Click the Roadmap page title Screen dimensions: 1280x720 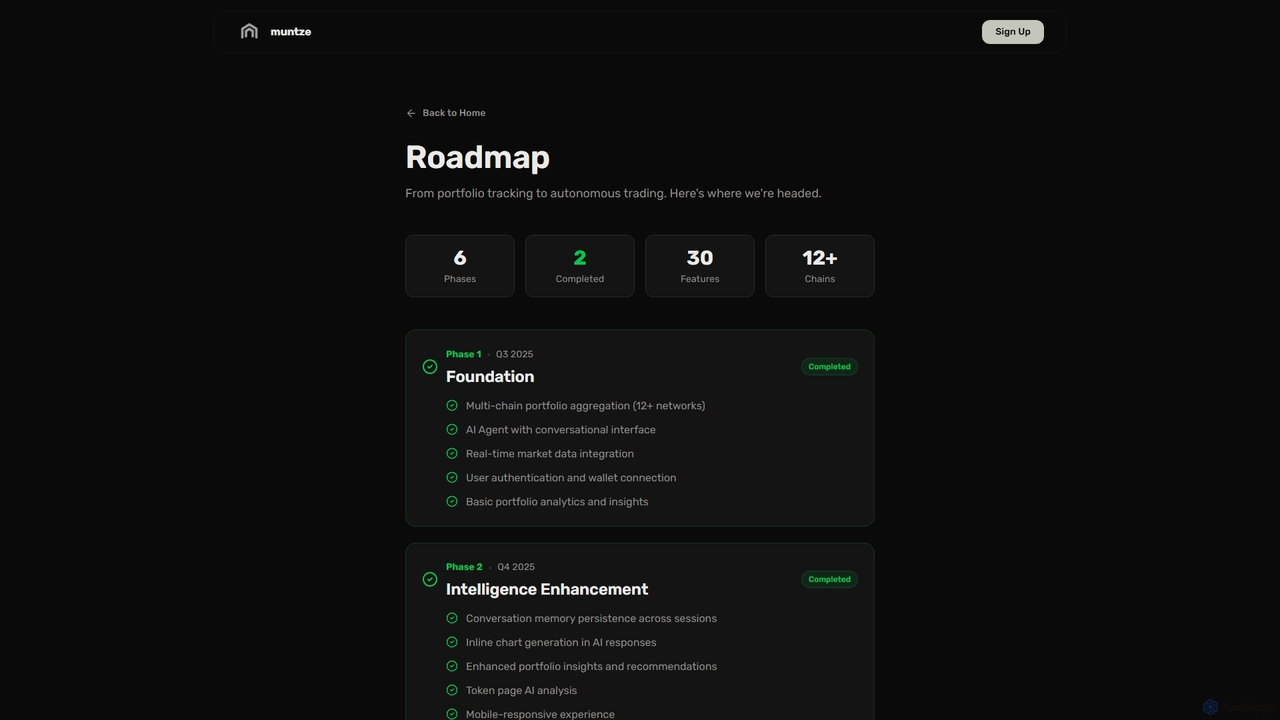pos(478,157)
